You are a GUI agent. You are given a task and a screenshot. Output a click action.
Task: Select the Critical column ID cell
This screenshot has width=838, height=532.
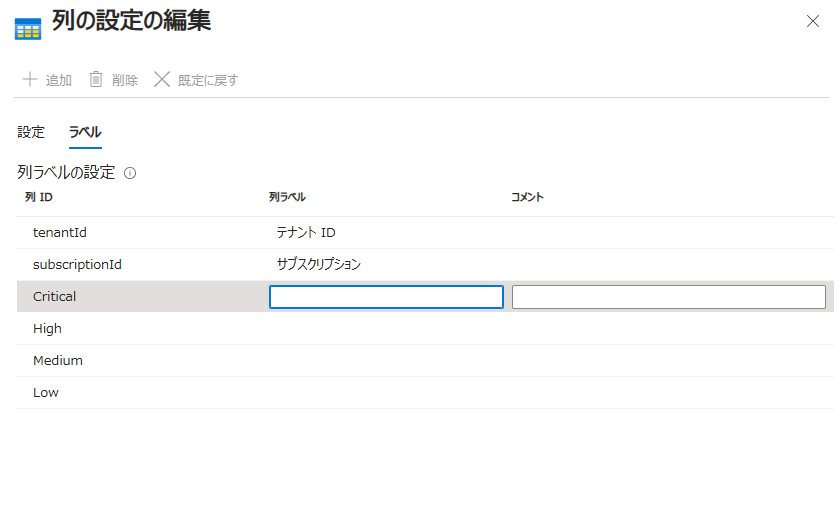point(55,297)
